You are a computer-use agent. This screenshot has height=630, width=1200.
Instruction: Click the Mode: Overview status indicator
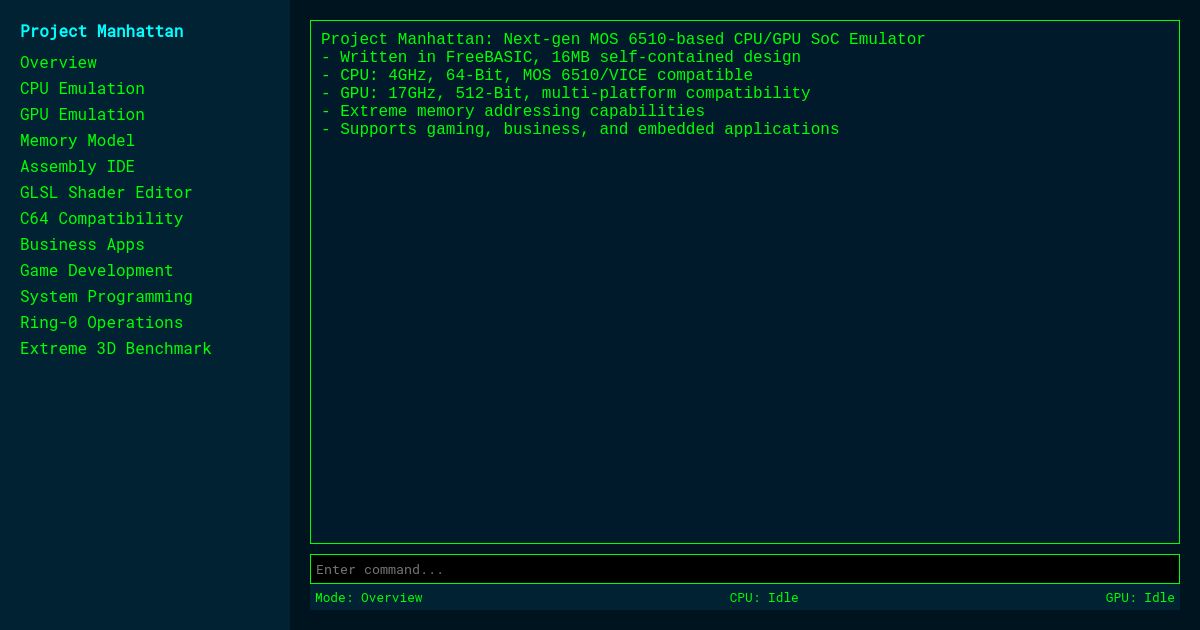coord(368,597)
